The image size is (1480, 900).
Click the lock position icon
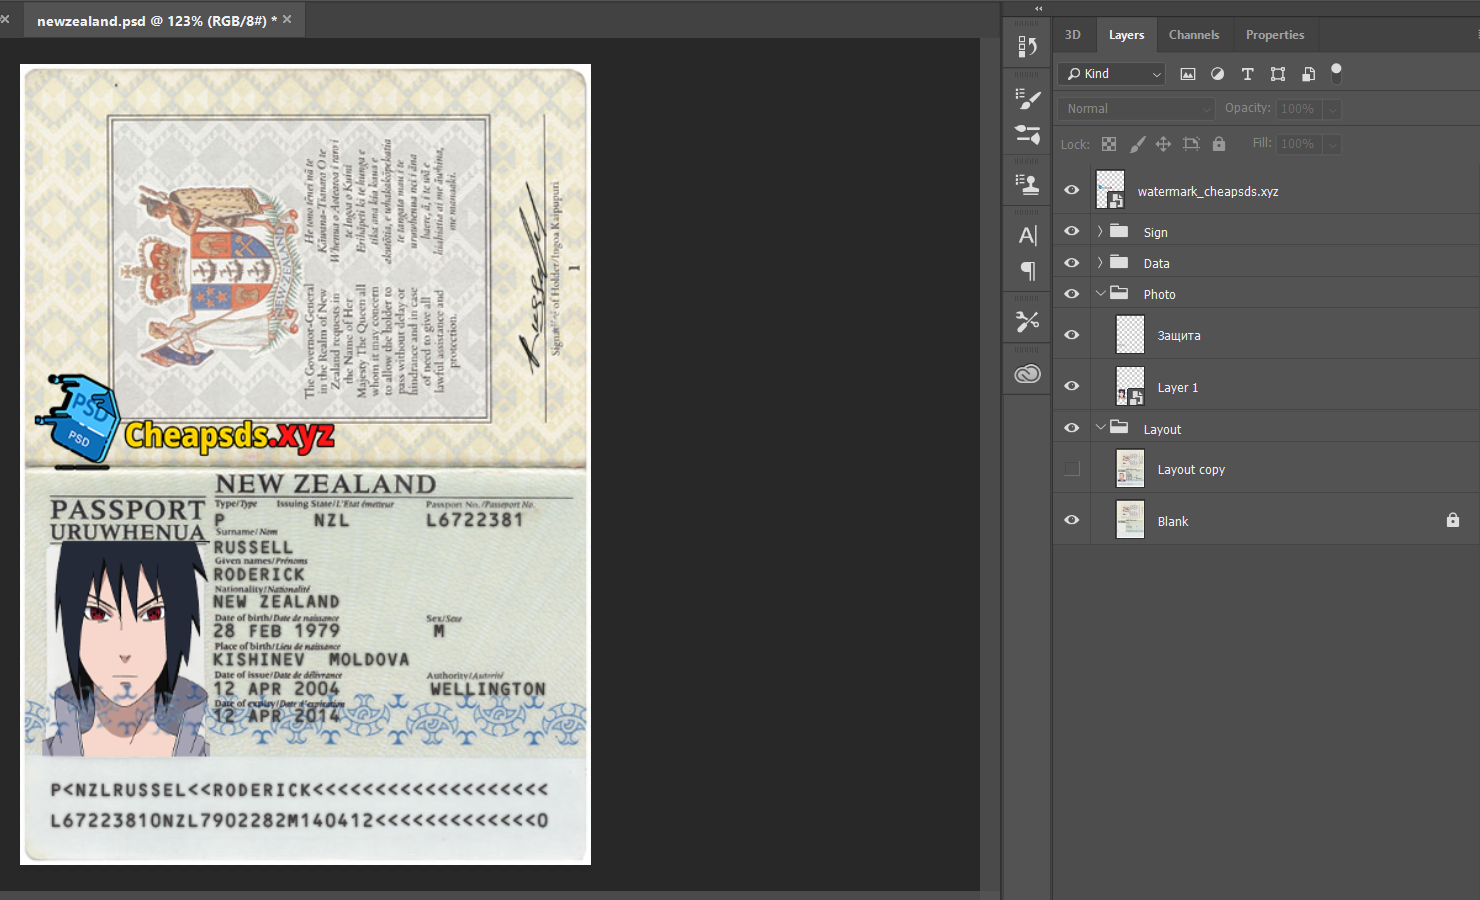click(x=1163, y=144)
